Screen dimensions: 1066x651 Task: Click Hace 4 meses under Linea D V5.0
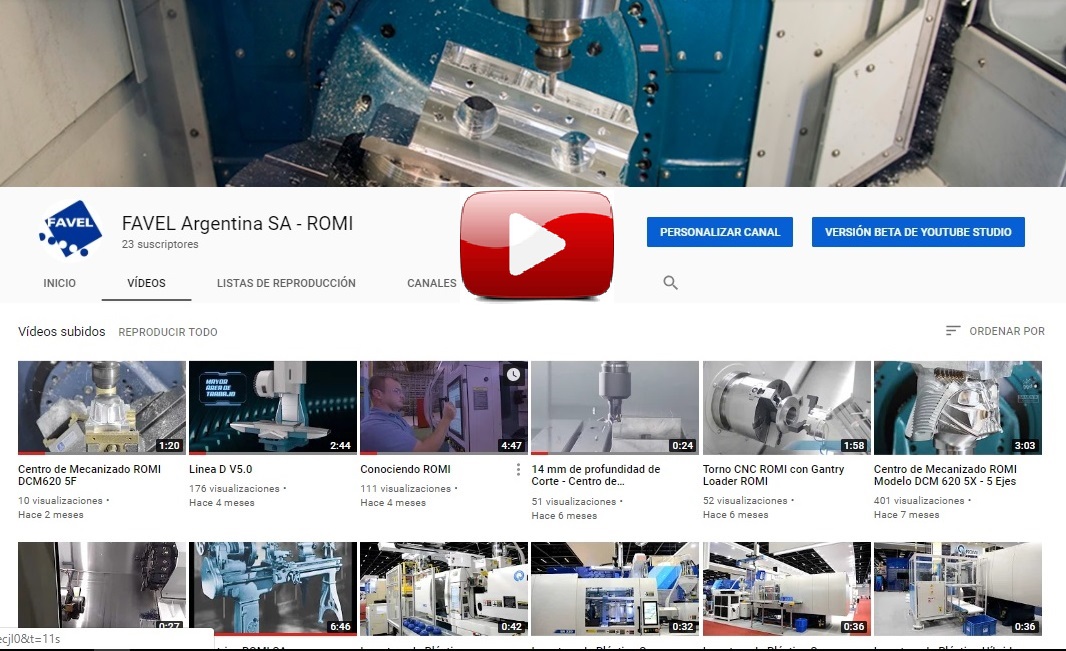(222, 503)
